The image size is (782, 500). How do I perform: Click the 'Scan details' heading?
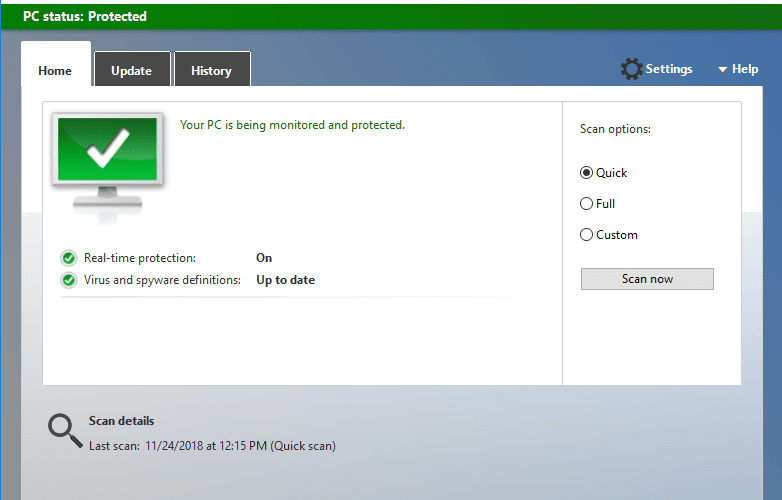(x=121, y=421)
